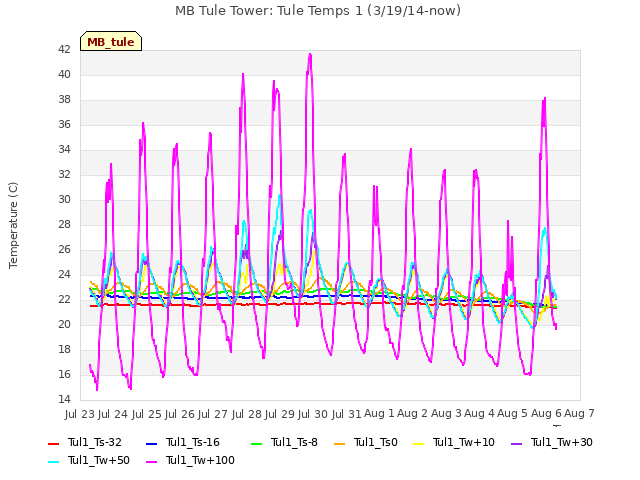Click the 20 y-axis tick label
640x480 pixels.
[x=64, y=324]
